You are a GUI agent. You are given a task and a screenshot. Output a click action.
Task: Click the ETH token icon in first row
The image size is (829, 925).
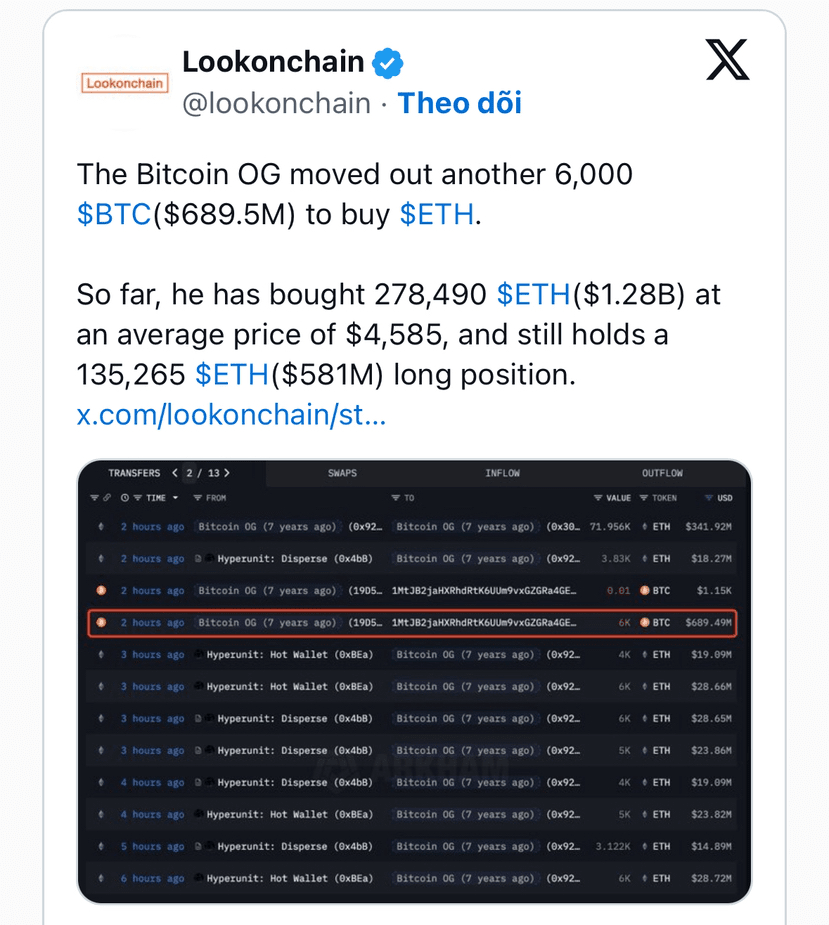(x=644, y=526)
